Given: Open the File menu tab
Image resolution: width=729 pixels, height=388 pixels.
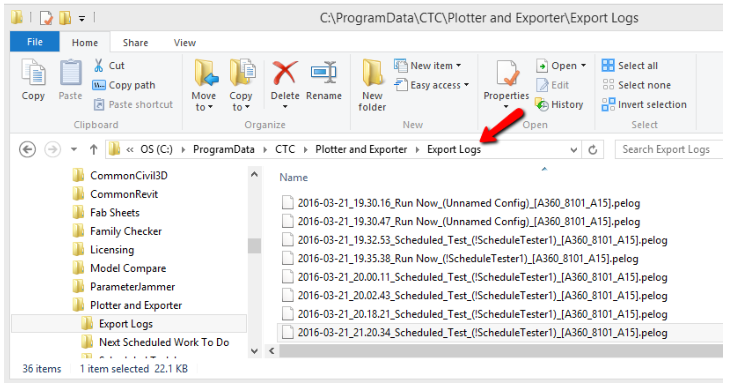Looking at the screenshot, I should [35, 42].
